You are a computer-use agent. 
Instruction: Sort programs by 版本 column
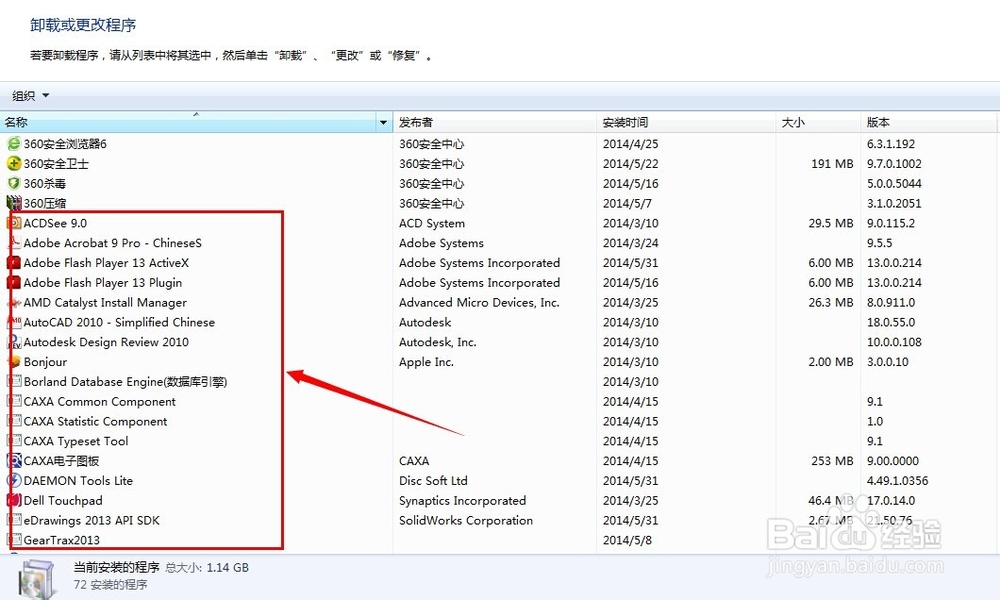[x=878, y=122]
